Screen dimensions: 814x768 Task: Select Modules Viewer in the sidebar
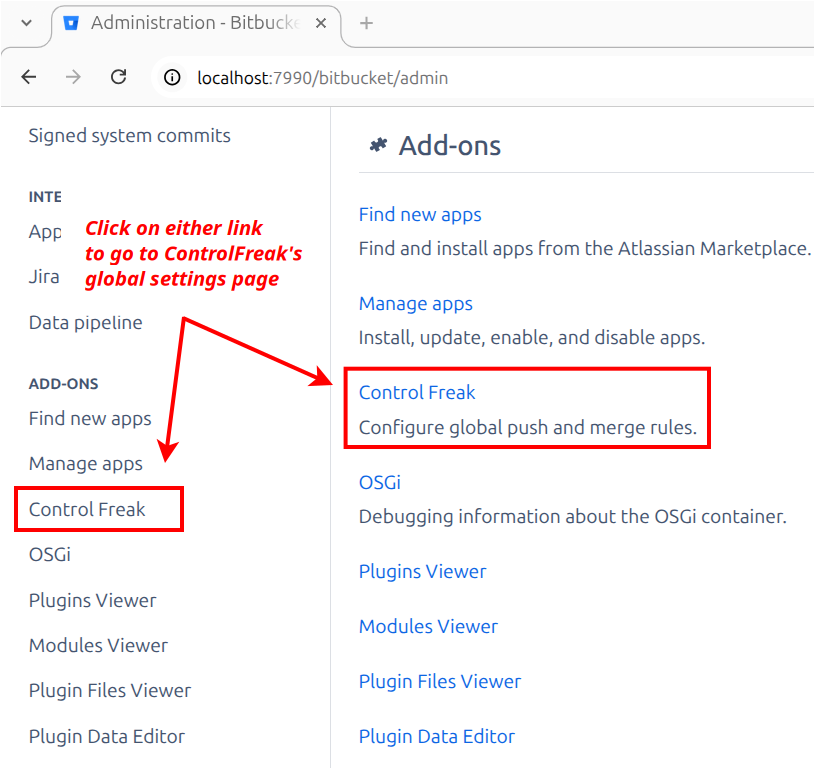[x=98, y=645]
